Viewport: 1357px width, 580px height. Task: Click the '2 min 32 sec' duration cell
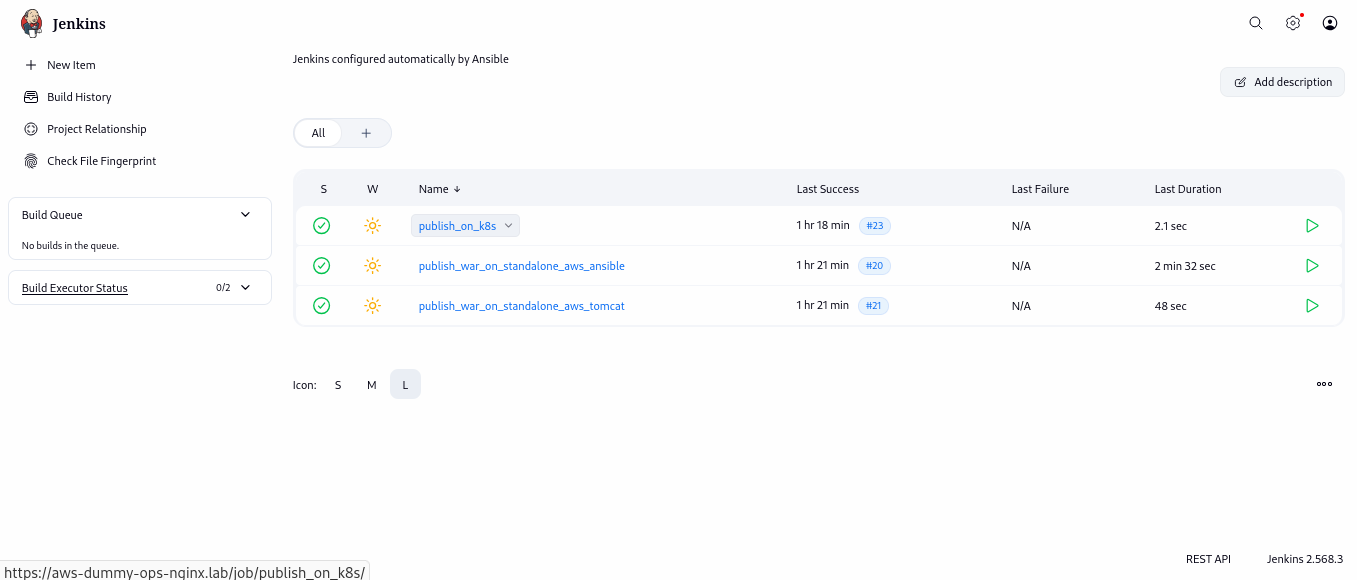click(1185, 266)
